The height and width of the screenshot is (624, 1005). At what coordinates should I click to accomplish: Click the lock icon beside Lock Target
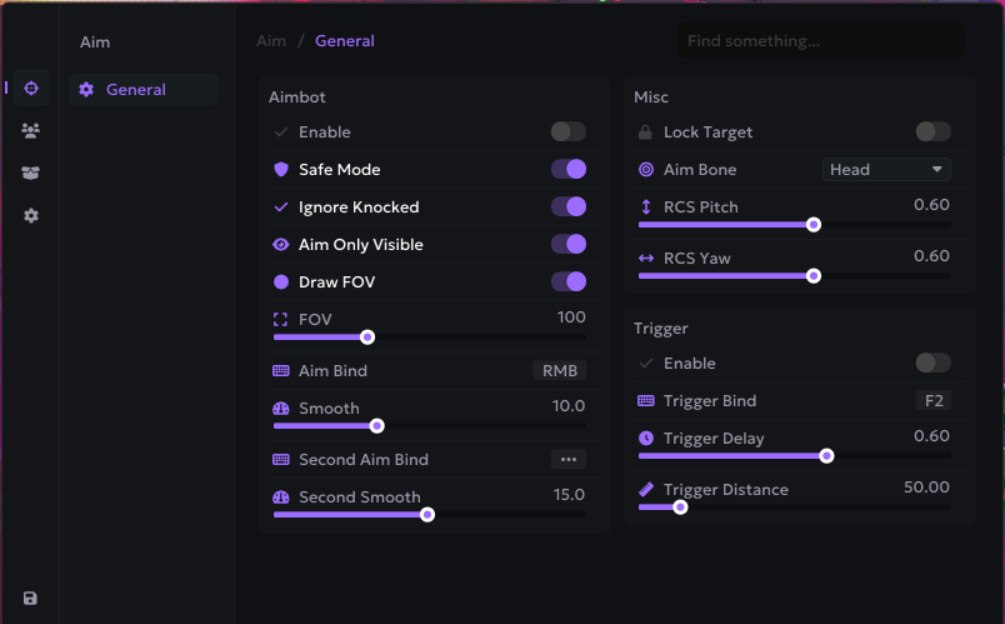tap(645, 132)
